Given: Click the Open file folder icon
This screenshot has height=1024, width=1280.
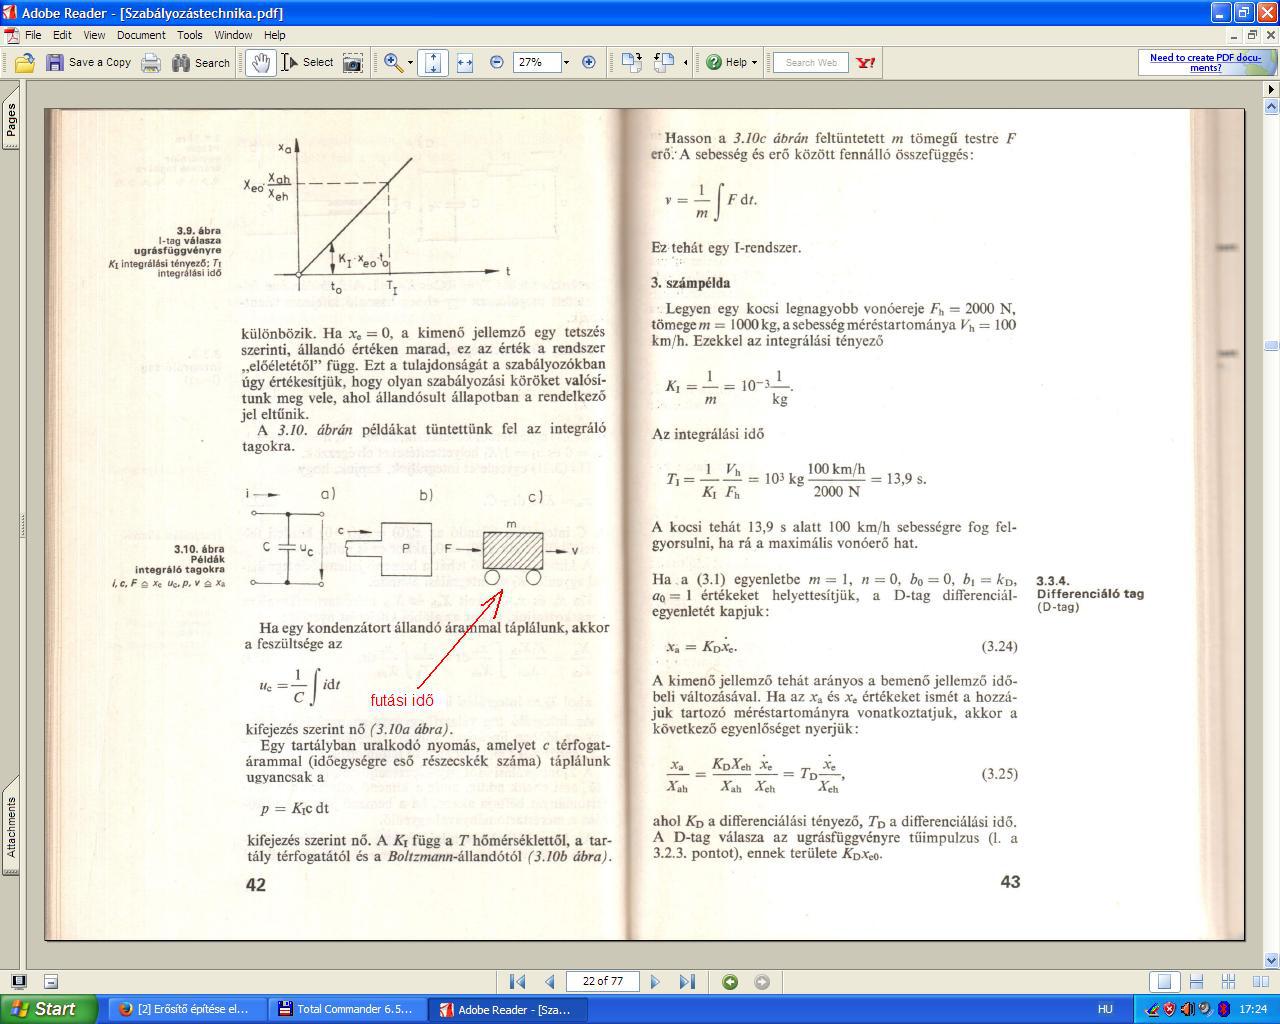Looking at the screenshot, I should click(x=24, y=62).
